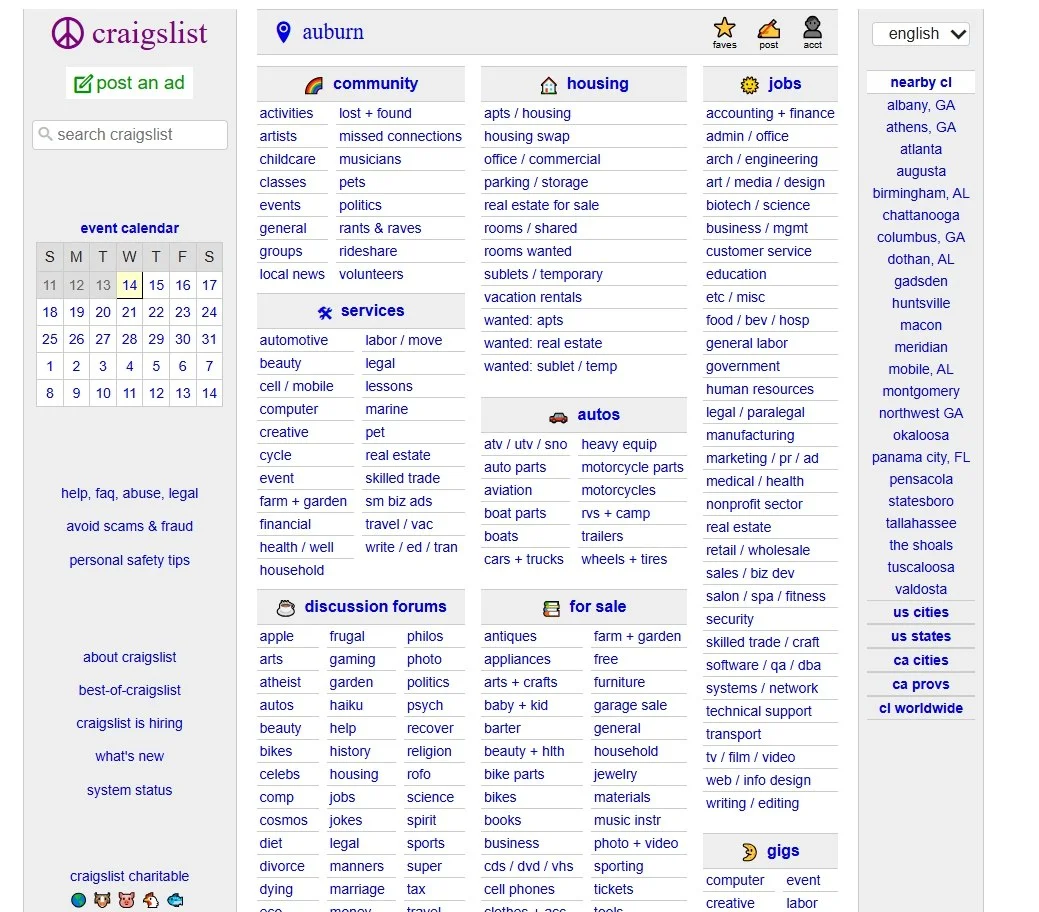This screenshot has width=1039, height=912.
Task: Go to software / qa / dba jobs
Action: [763, 665]
